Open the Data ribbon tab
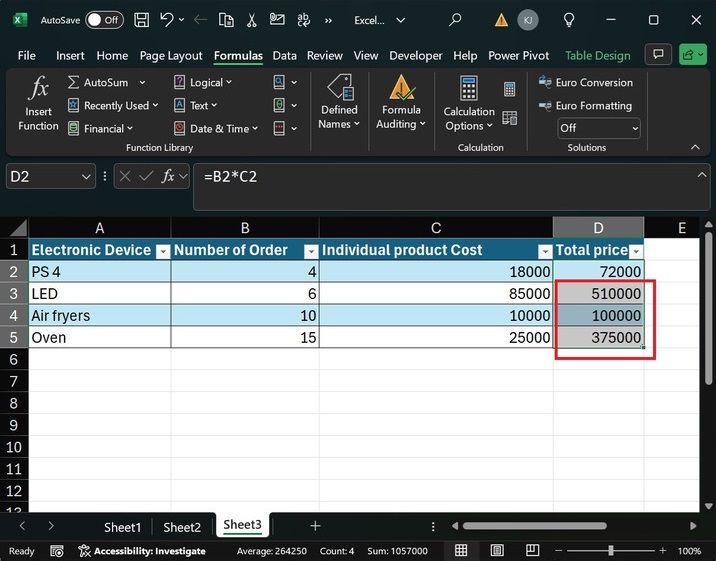The width and height of the screenshot is (716, 561). click(x=284, y=56)
